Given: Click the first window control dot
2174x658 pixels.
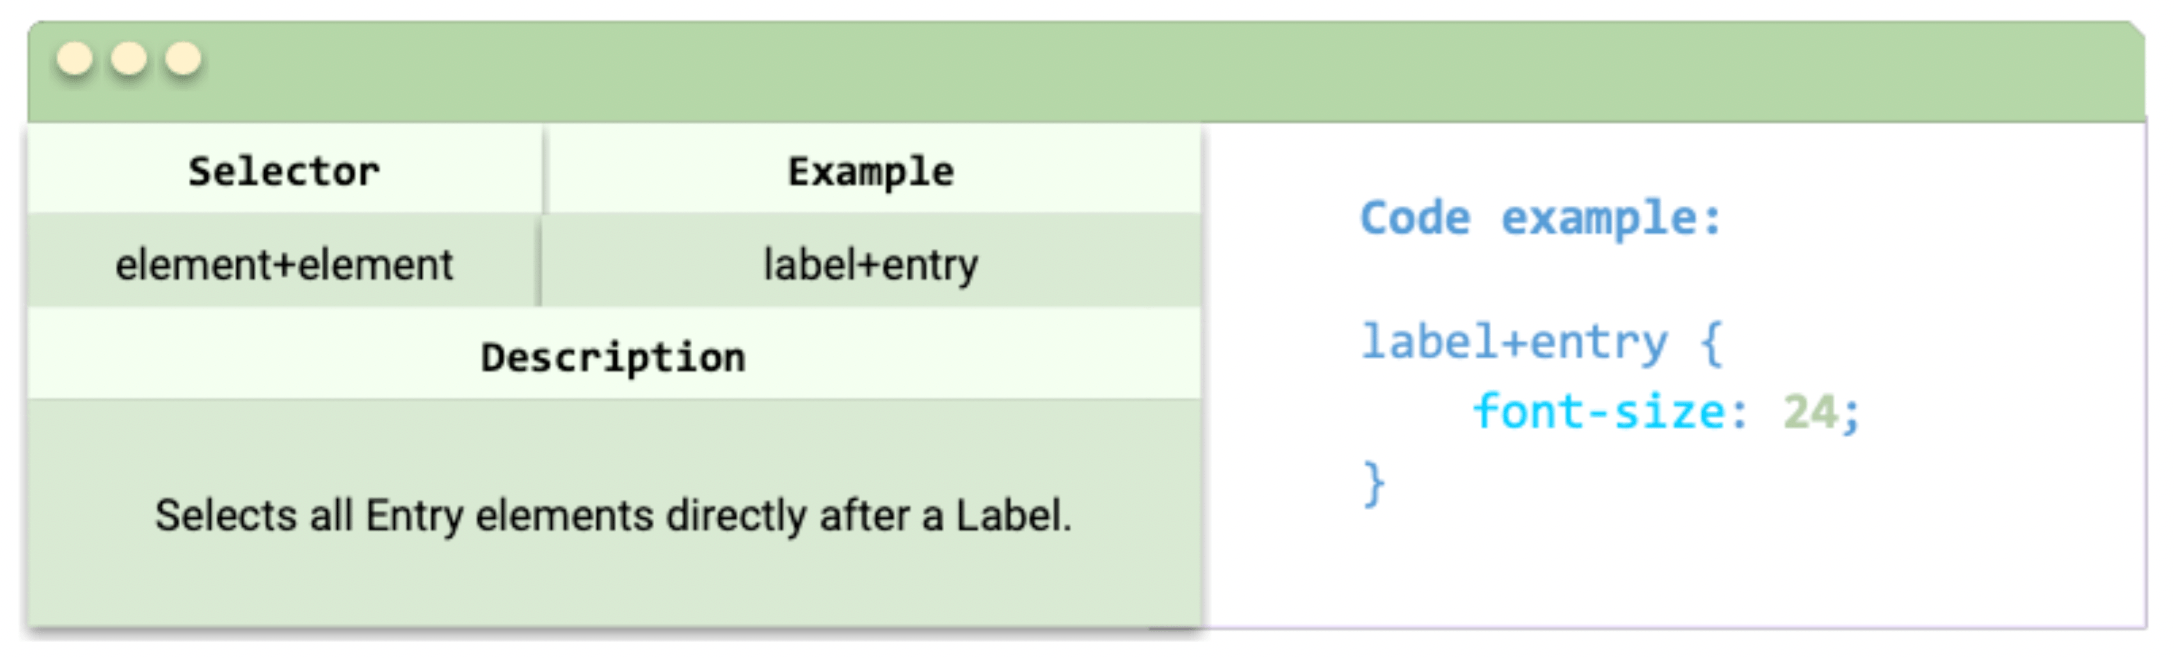Looking at the screenshot, I should click(75, 59).
